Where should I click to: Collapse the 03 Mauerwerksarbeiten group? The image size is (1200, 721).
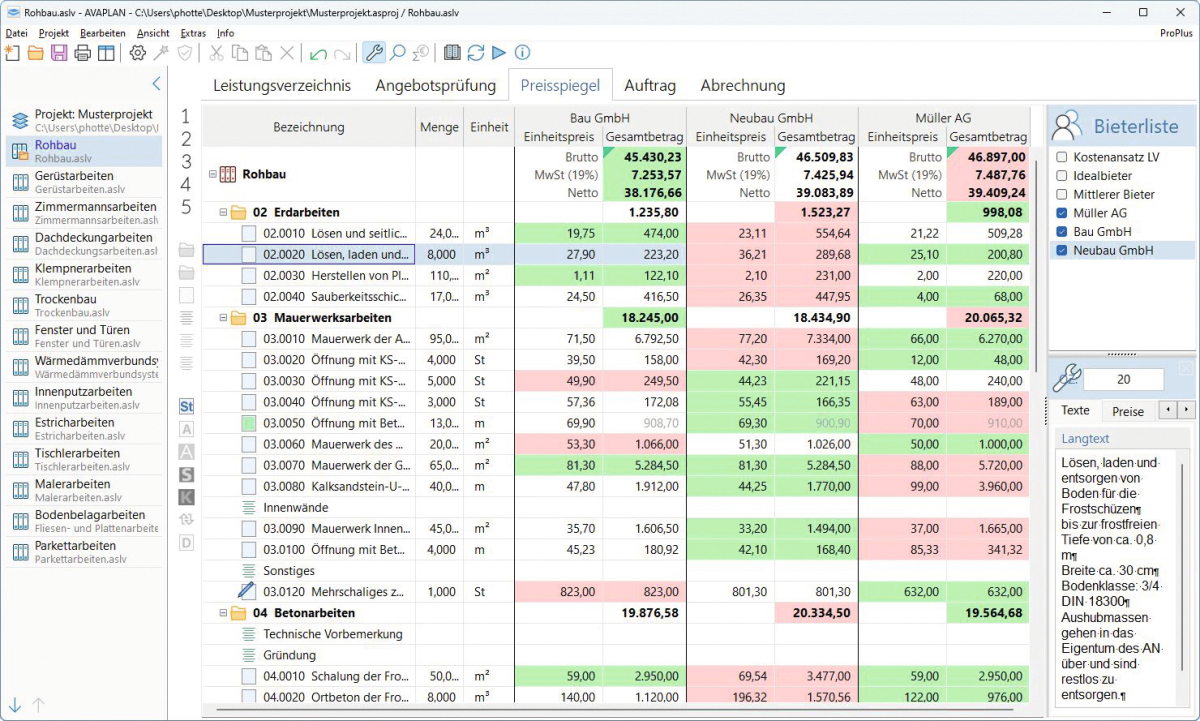[223, 318]
